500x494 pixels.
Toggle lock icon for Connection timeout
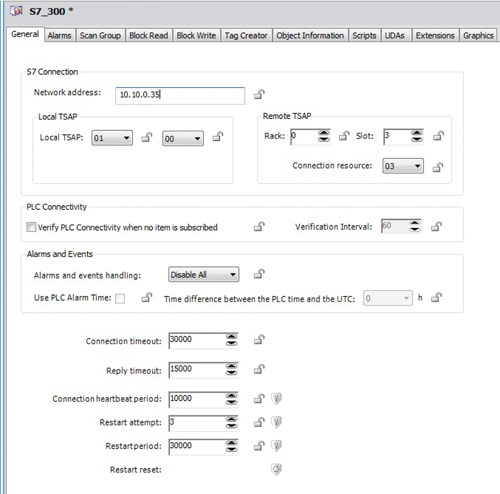point(259,340)
